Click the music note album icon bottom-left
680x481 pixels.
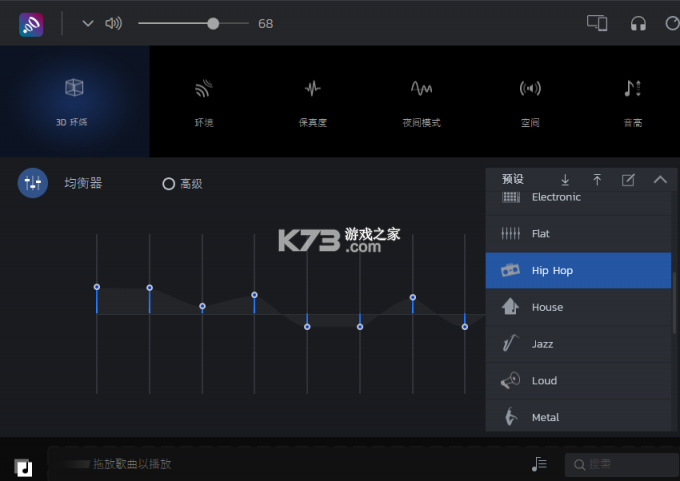coord(23,468)
